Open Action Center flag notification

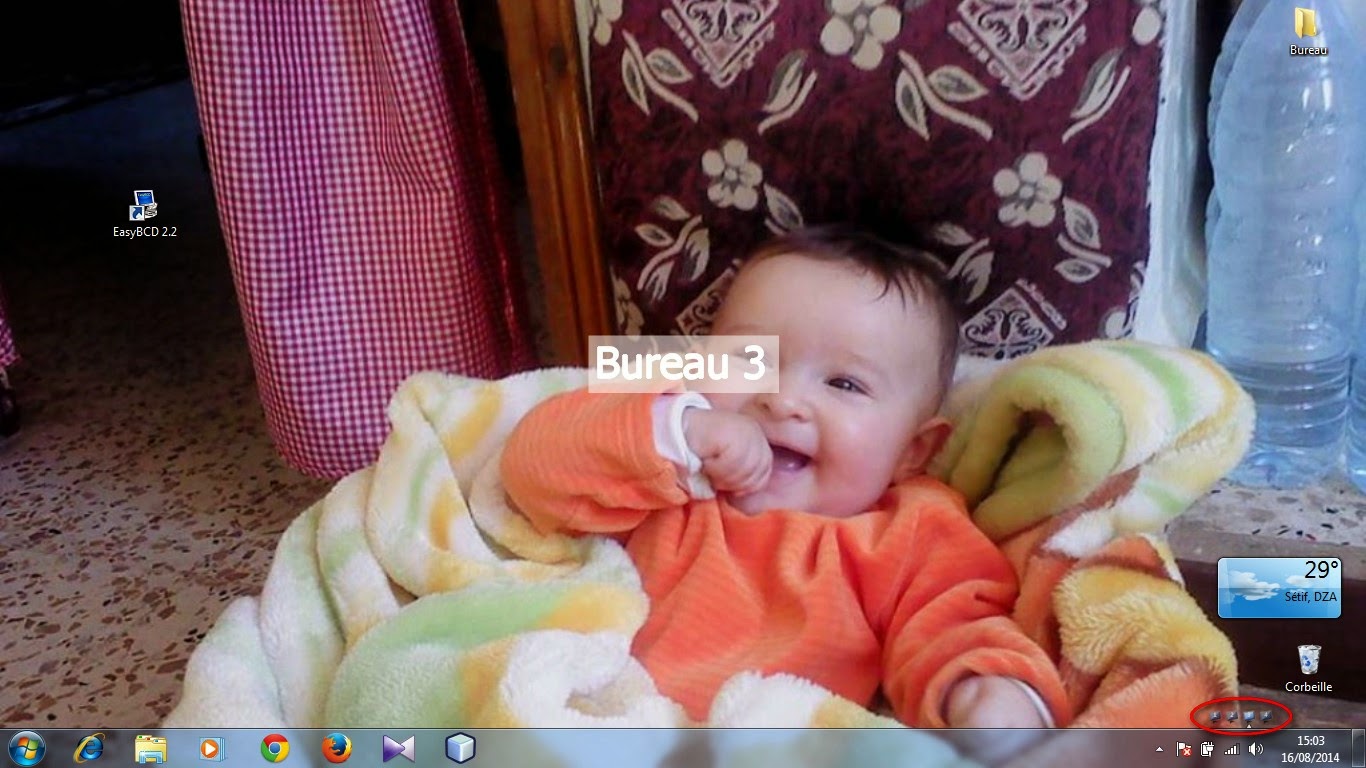click(x=1183, y=749)
